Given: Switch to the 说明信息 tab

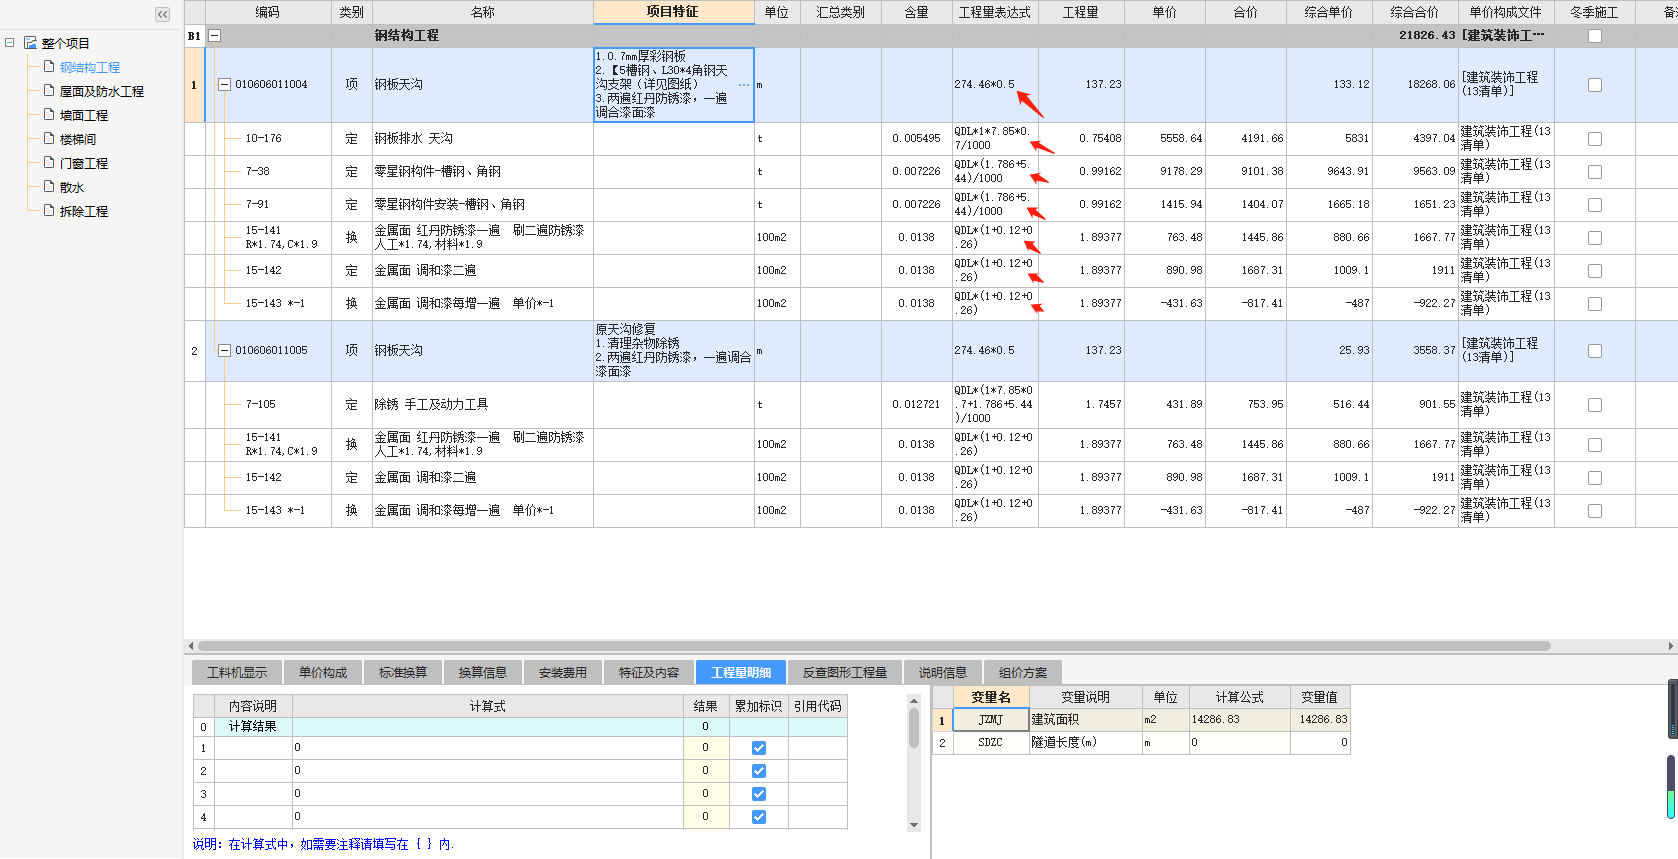Looking at the screenshot, I should (943, 672).
